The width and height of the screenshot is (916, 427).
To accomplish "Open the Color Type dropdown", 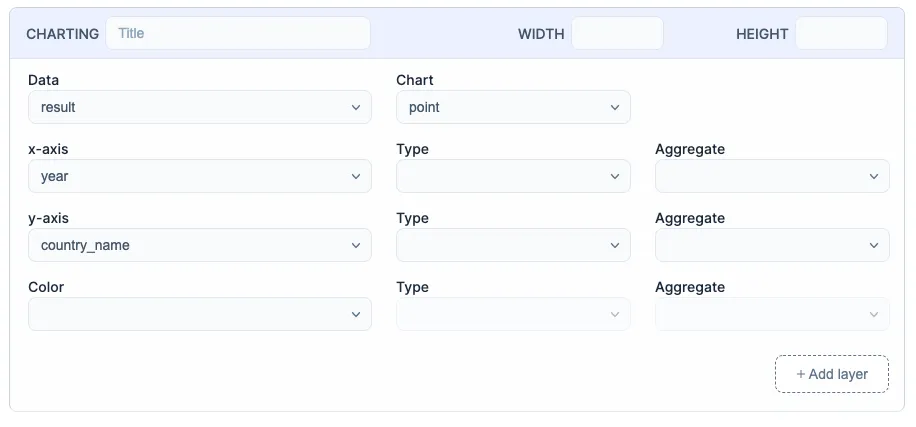I will click(513, 314).
